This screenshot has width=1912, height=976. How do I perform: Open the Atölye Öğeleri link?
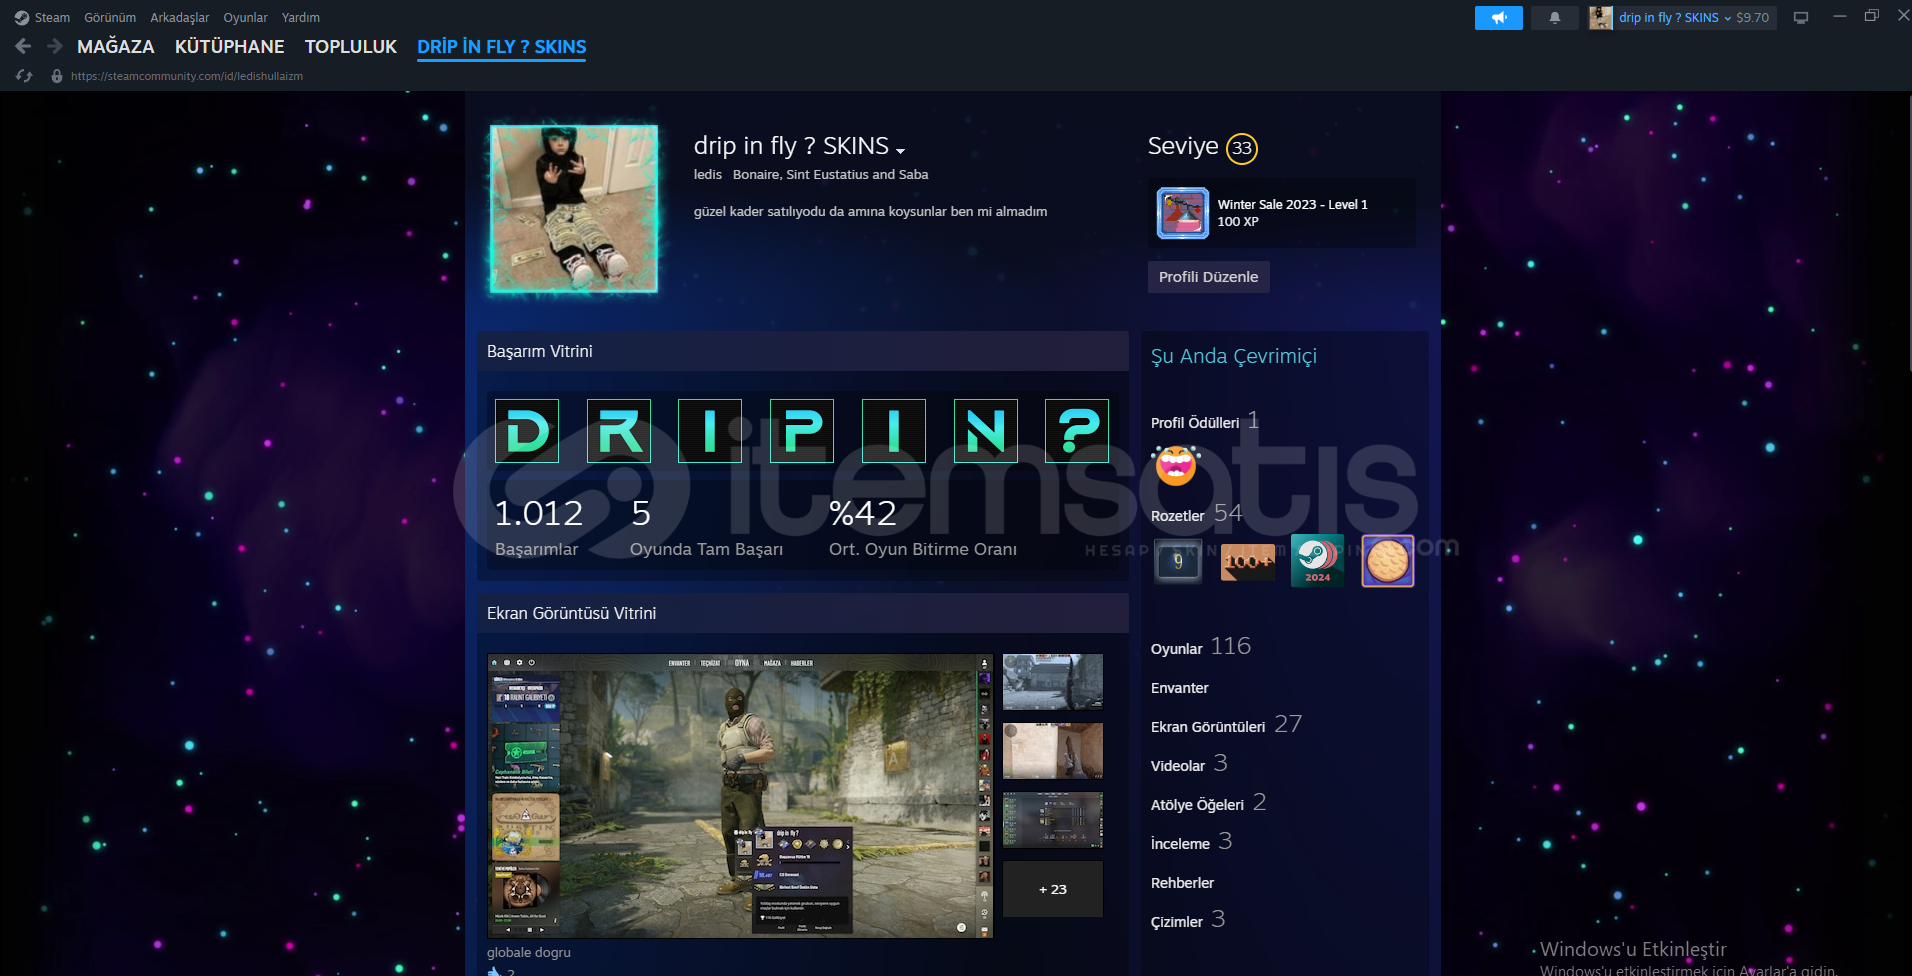coord(1209,803)
